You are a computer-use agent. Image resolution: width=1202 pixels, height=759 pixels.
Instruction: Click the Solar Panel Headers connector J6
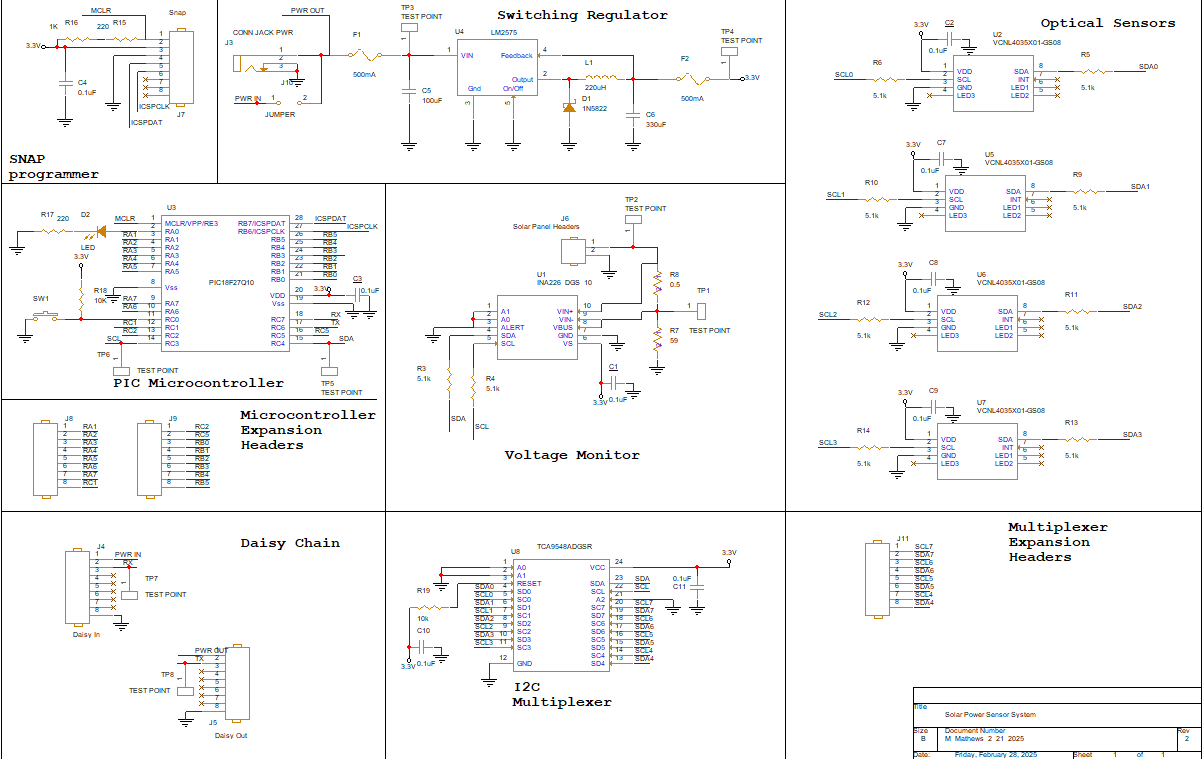tap(573, 250)
